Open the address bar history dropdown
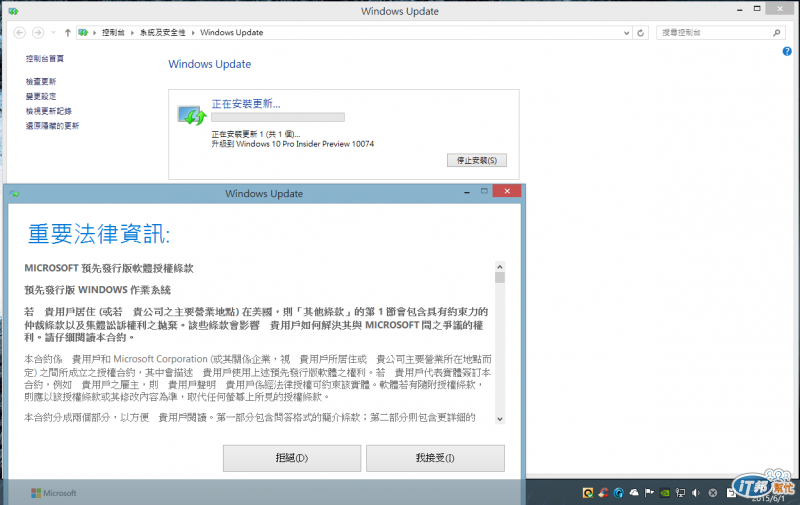This screenshot has height=505, width=800. coord(627,33)
